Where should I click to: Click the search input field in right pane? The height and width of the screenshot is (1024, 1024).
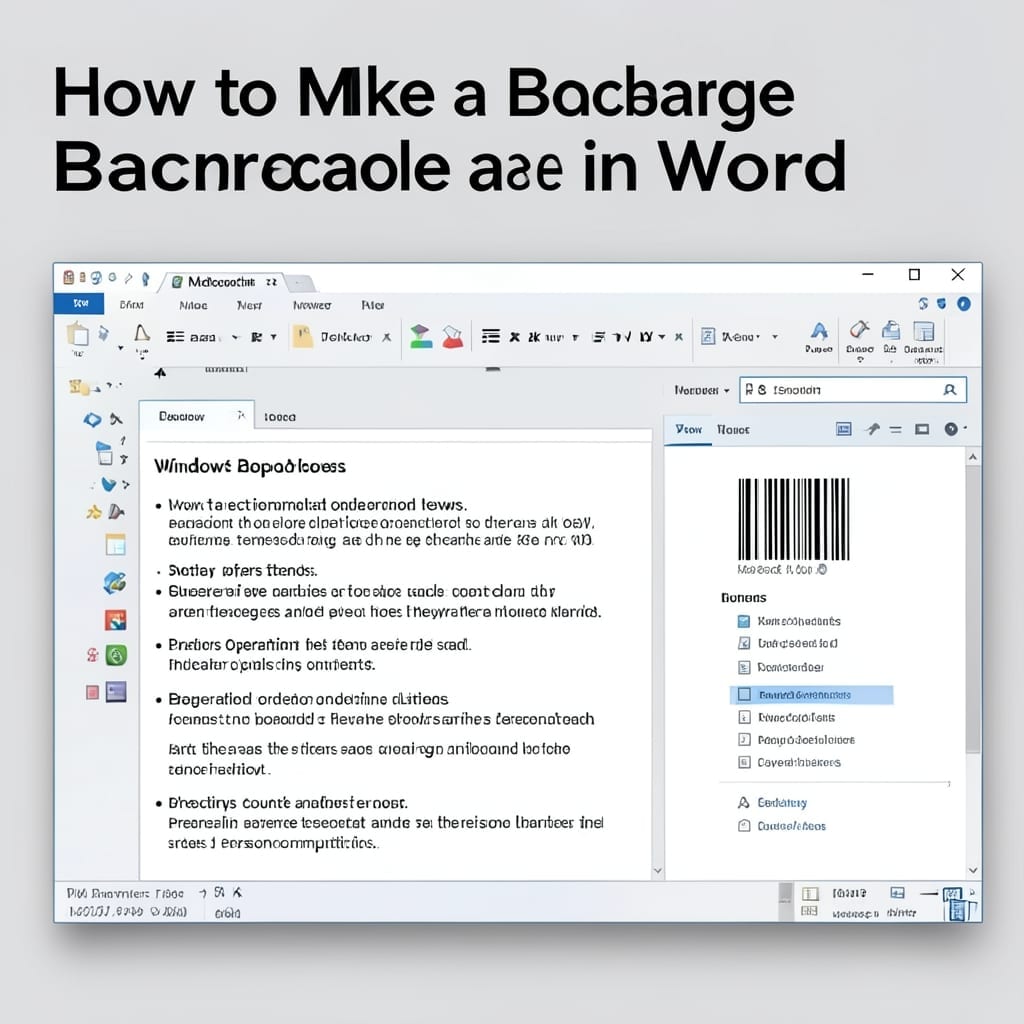853,390
